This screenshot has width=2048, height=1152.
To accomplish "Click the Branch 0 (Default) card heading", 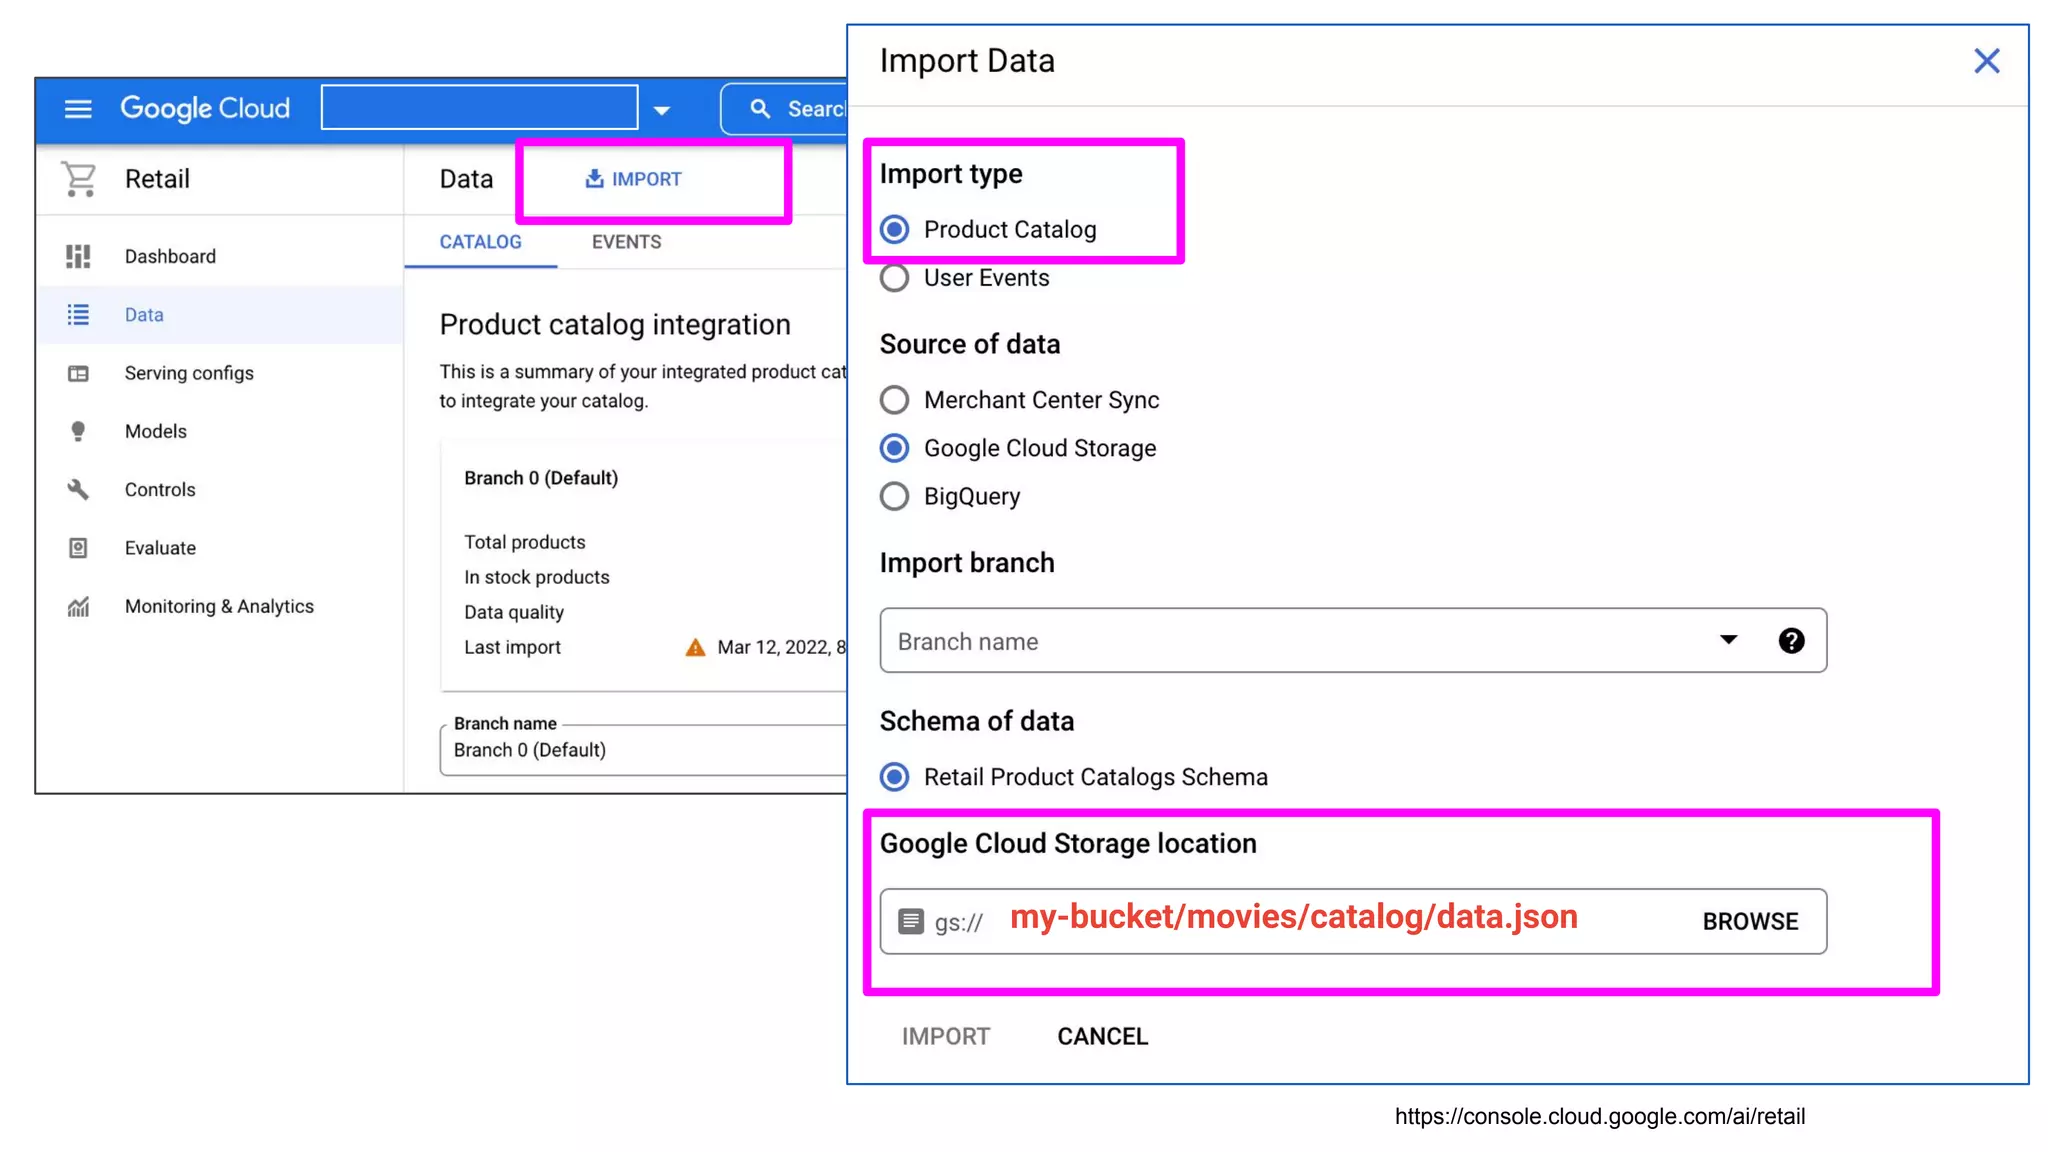I will click(541, 478).
